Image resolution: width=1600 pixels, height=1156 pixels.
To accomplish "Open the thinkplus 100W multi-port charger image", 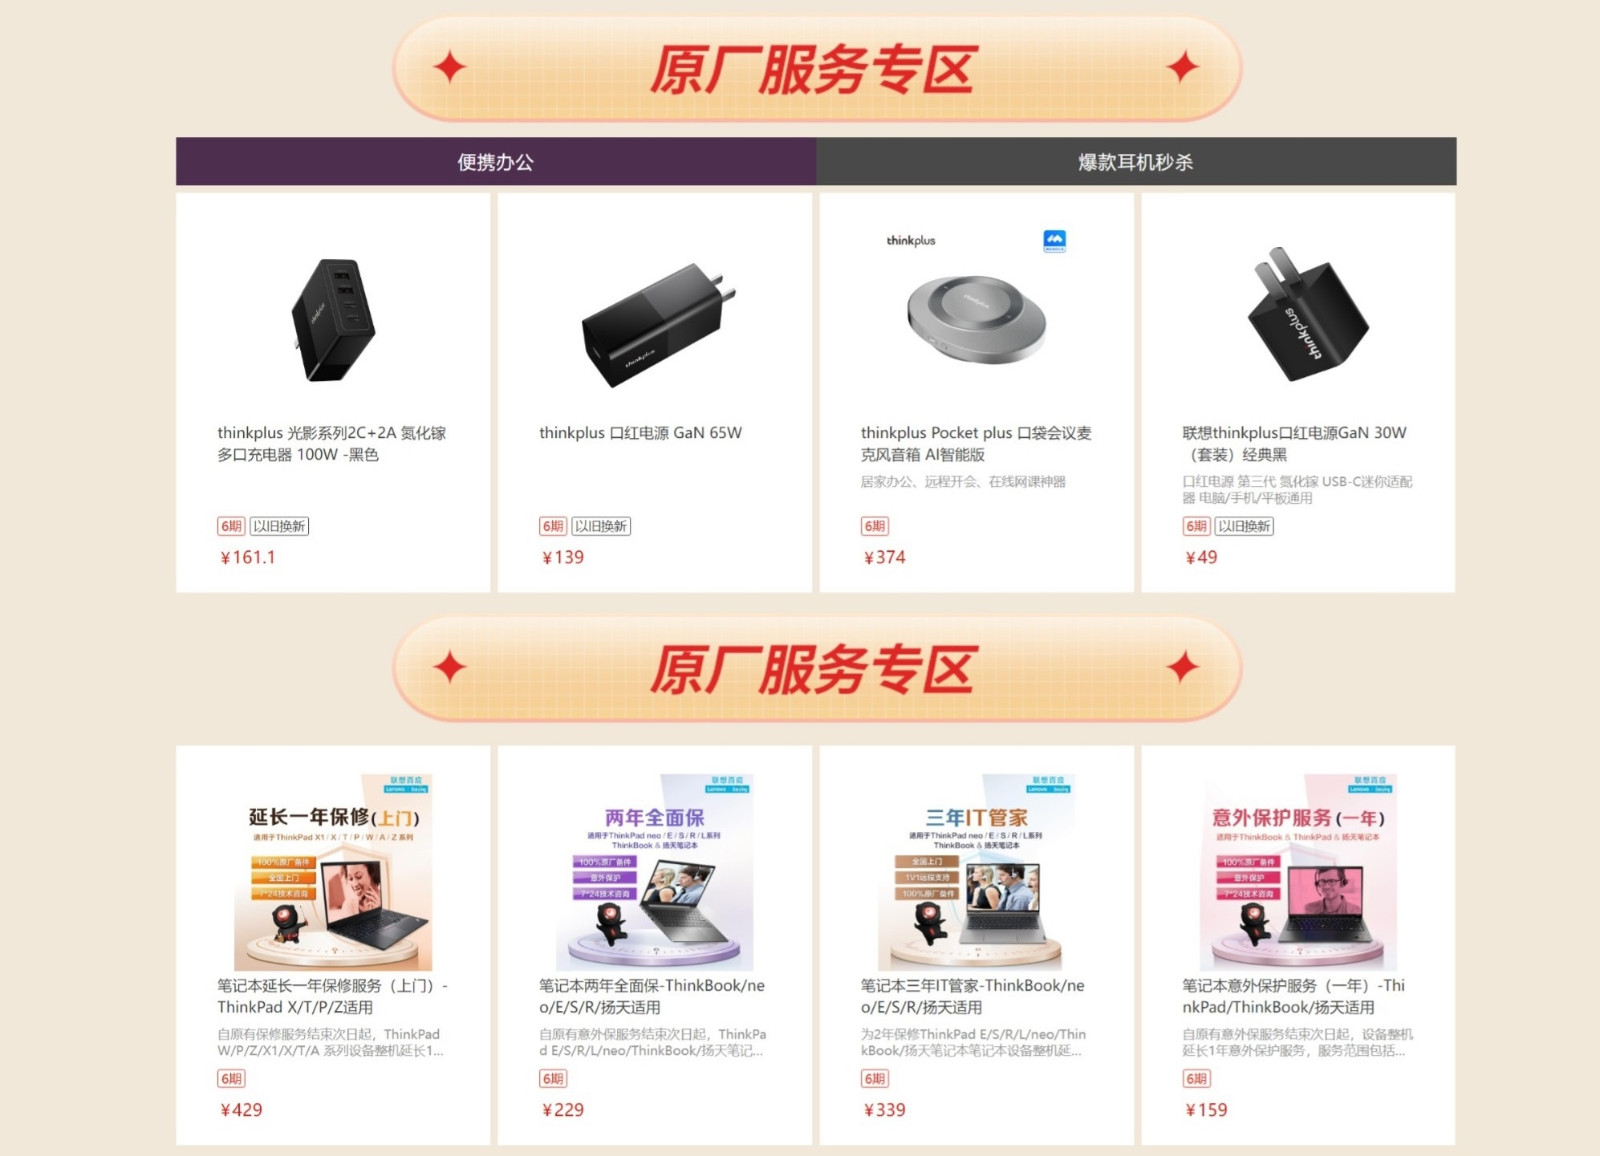I will click(333, 320).
